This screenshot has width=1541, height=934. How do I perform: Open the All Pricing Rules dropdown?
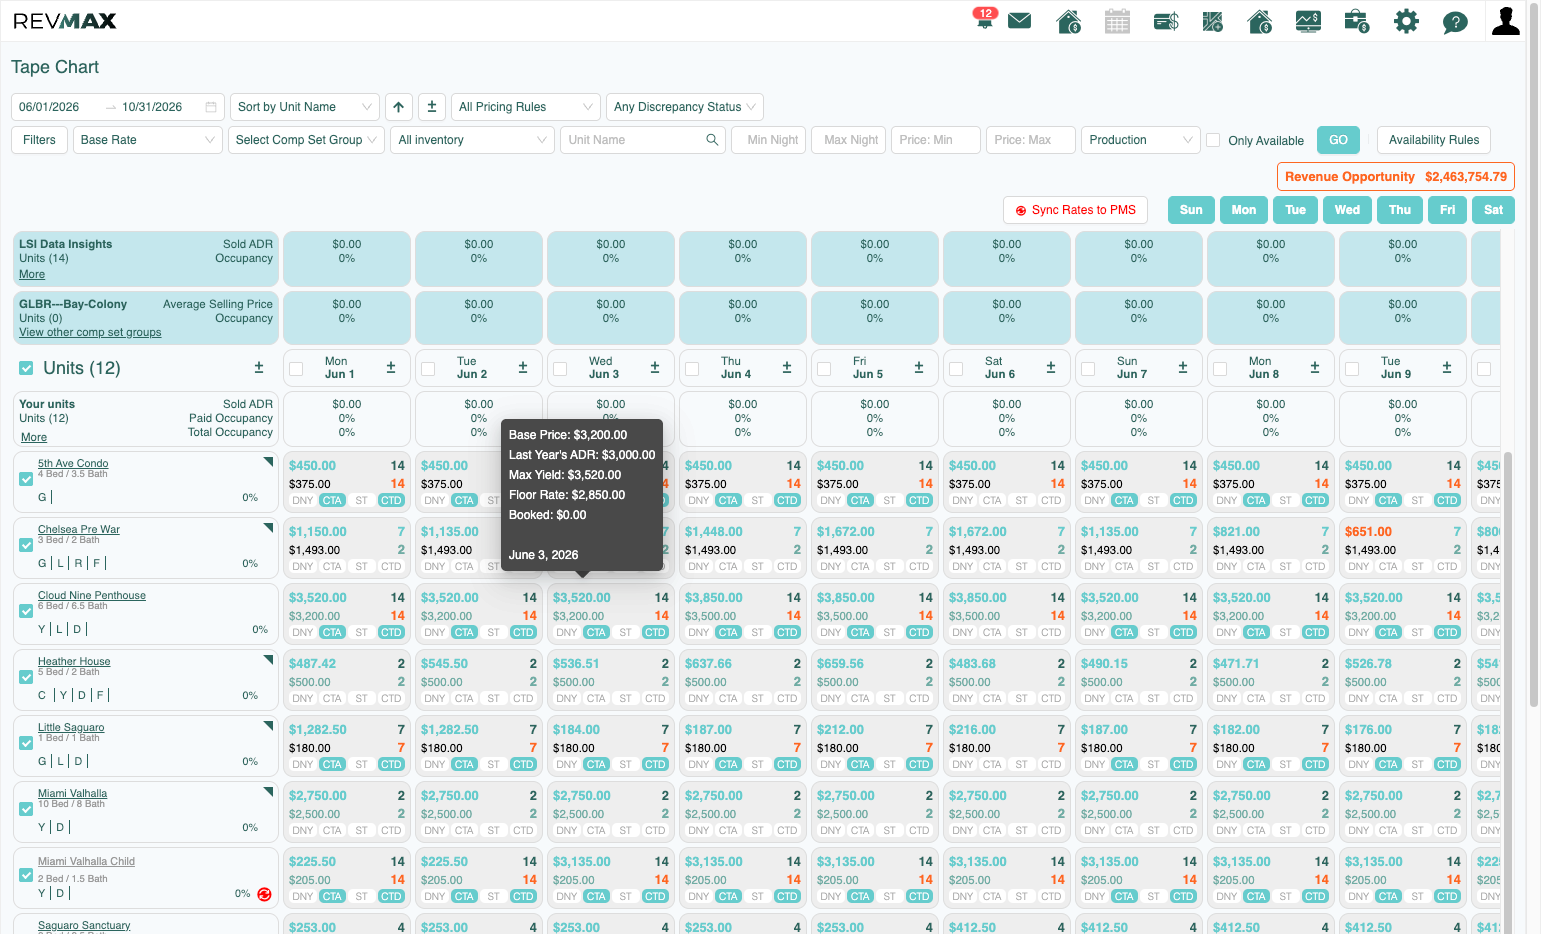(525, 107)
